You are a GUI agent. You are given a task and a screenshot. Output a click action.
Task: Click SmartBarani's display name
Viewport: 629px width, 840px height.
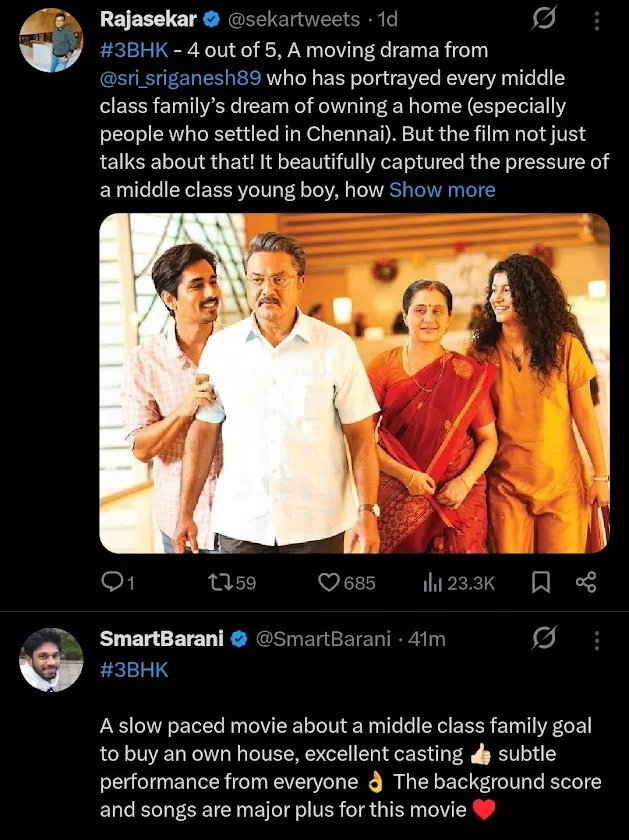coord(161,639)
